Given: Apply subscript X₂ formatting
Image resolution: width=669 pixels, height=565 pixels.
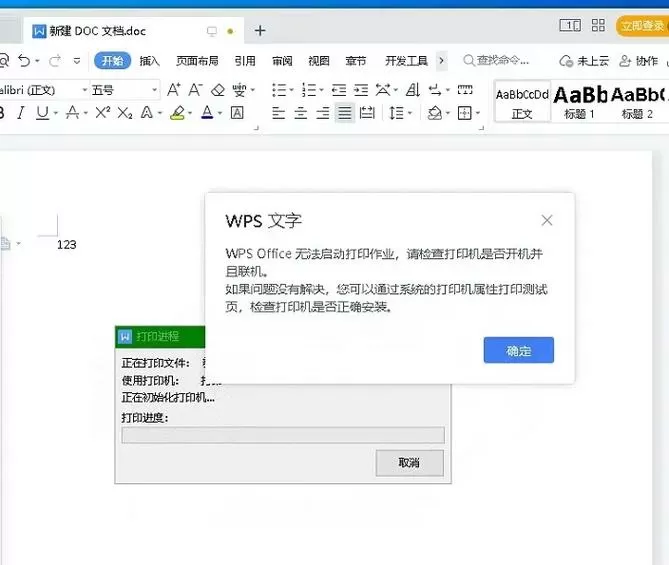Looking at the screenshot, I should 125,113.
